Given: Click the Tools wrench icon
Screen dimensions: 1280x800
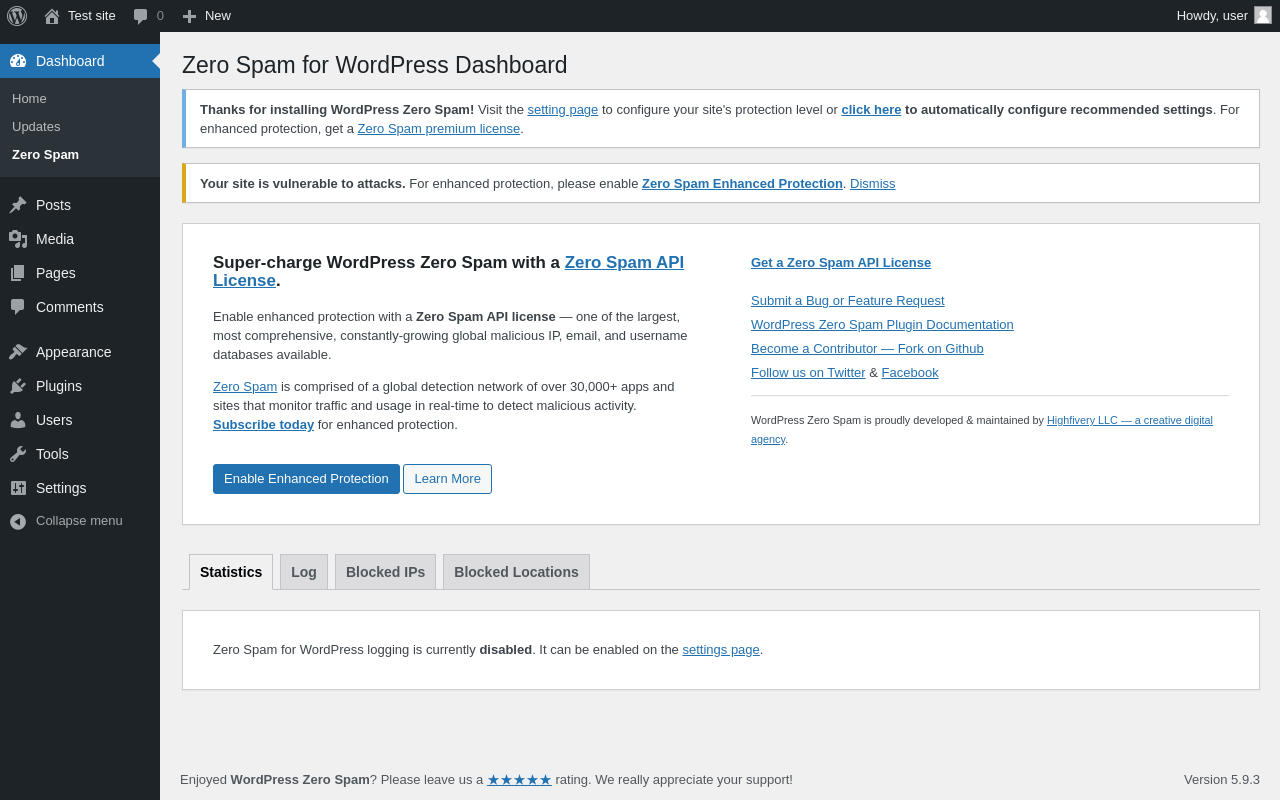Looking at the screenshot, I should tap(18, 454).
